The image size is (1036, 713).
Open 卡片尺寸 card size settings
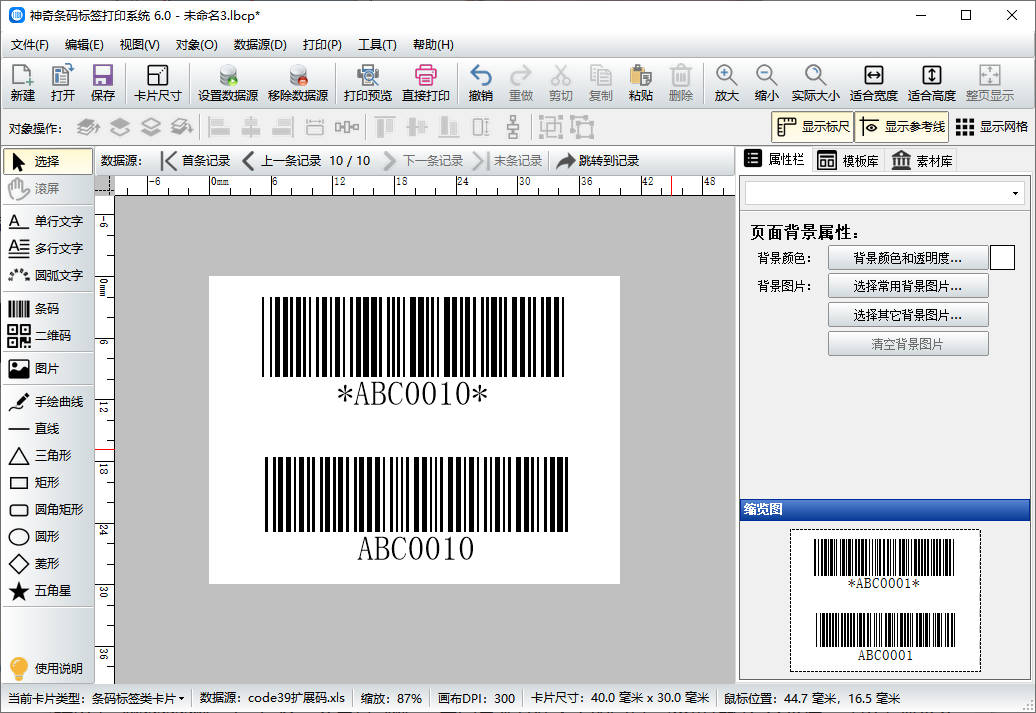[x=157, y=83]
